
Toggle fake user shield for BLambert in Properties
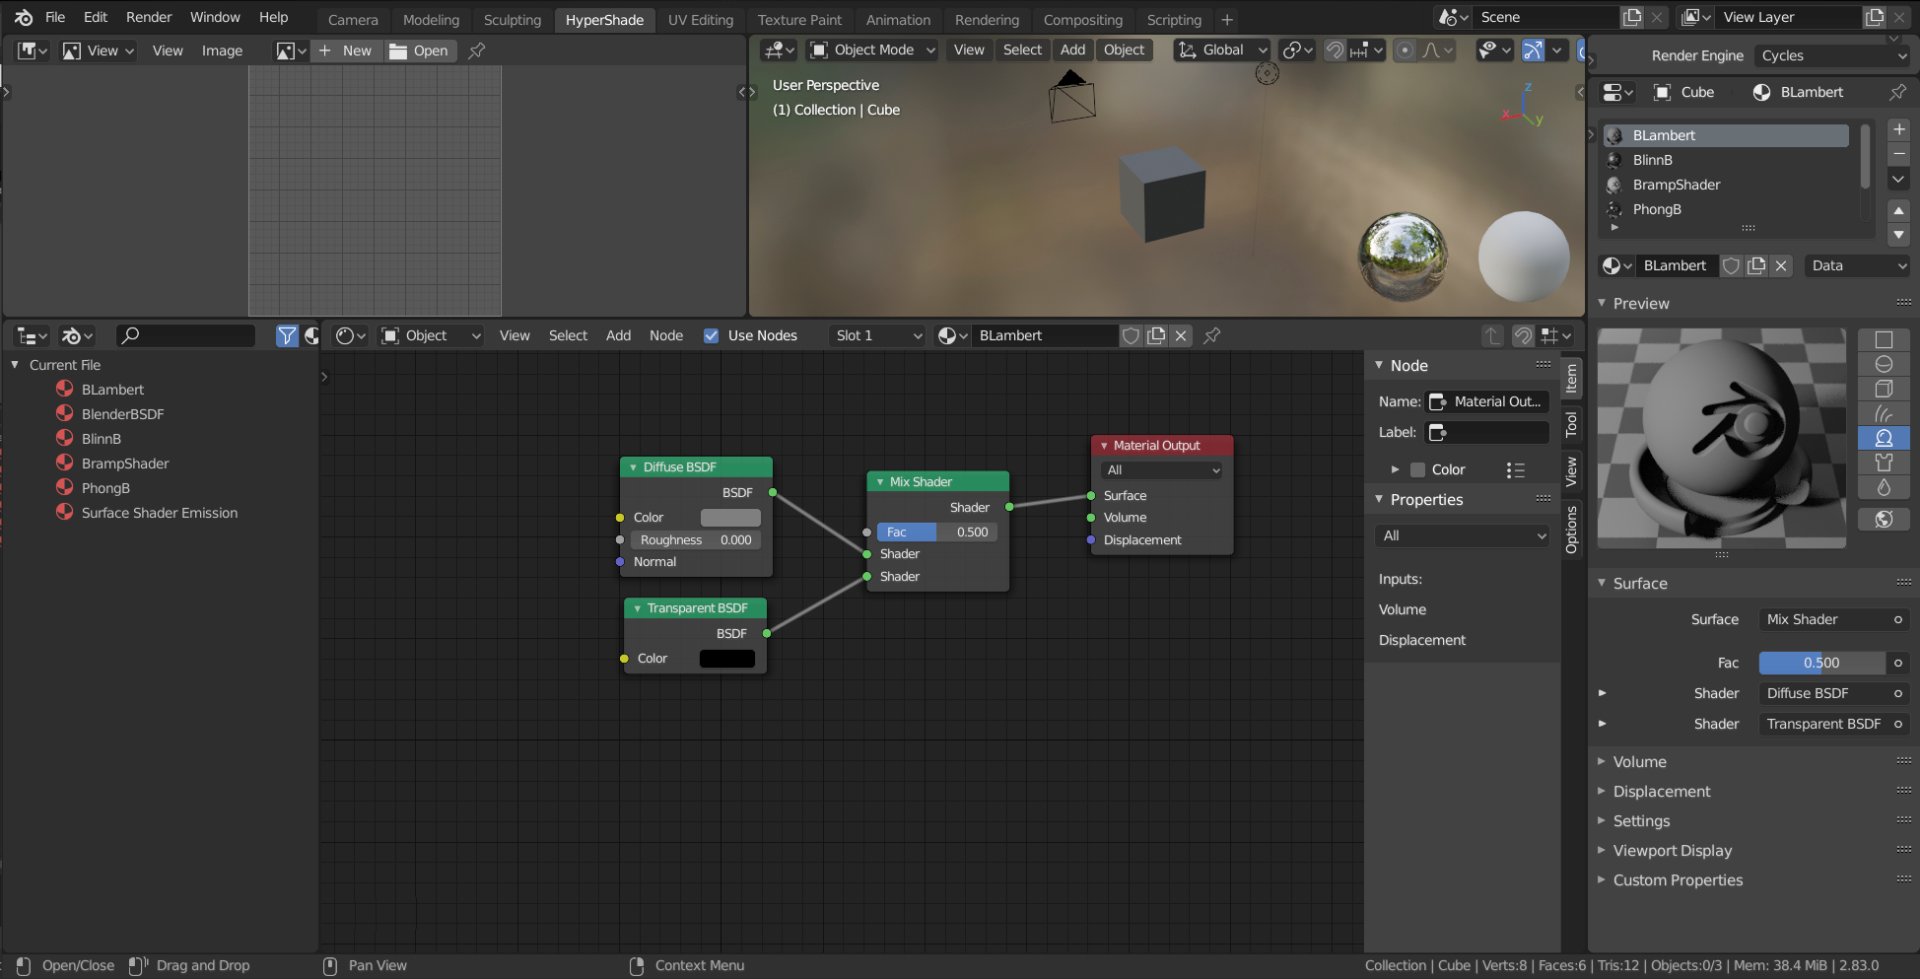pos(1730,266)
